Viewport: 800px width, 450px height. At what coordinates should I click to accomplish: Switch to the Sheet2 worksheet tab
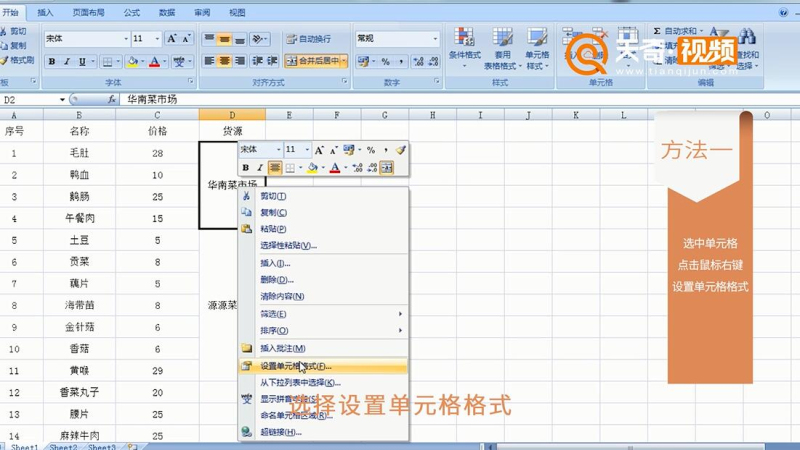(63, 447)
